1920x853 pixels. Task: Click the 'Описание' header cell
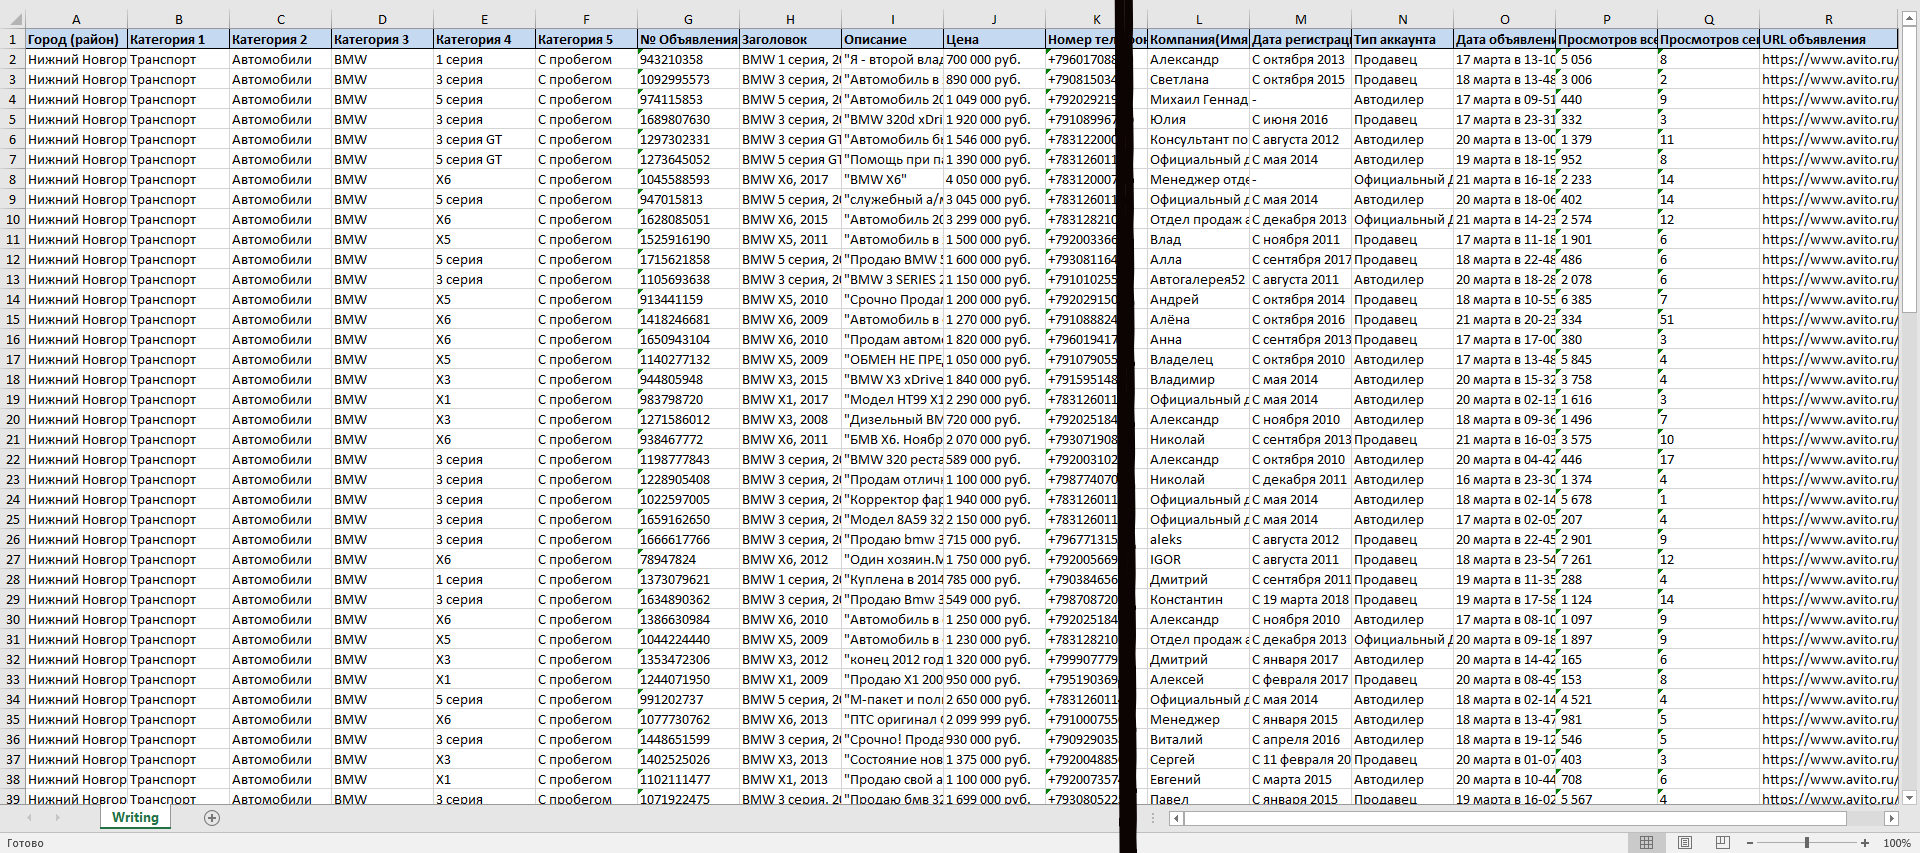pos(892,39)
